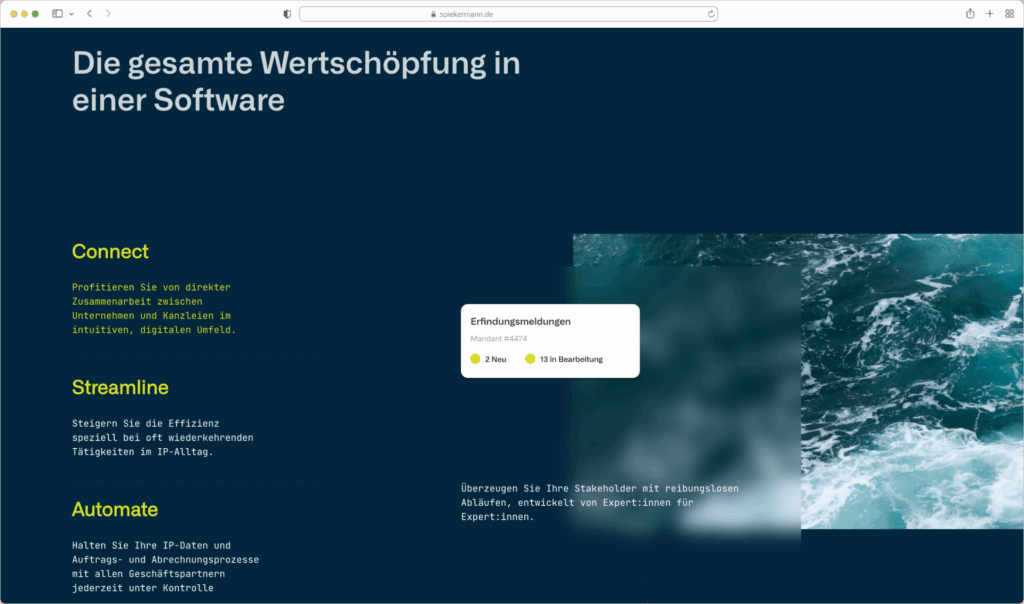Image resolution: width=1024 pixels, height=604 pixels.
Task: Click the spiekermann.de address bar
Action: [x=508, y=14]
